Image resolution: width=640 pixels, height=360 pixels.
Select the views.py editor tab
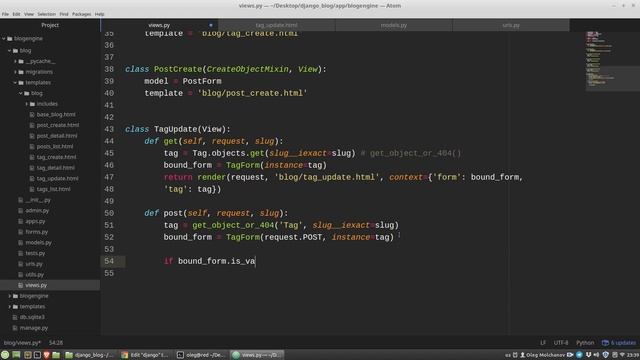tap(159, 25)
